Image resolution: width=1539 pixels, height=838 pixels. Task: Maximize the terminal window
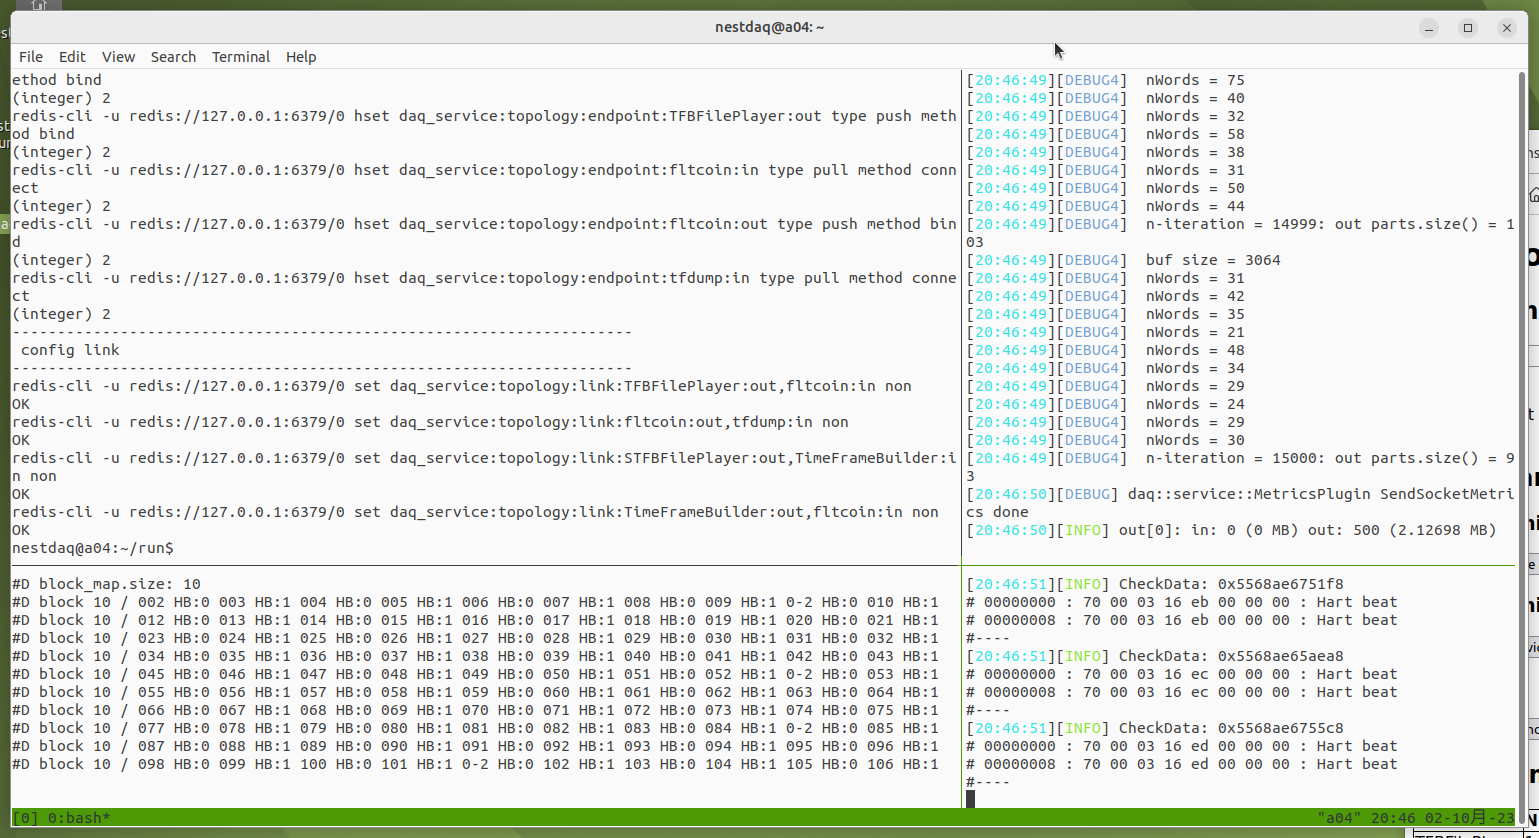click(1467, 28)
